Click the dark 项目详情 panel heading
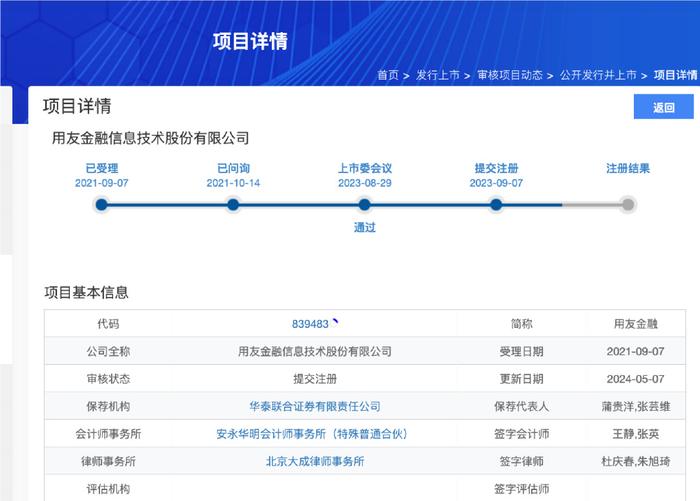Viewport: 700px width, 501px height. 77,106
